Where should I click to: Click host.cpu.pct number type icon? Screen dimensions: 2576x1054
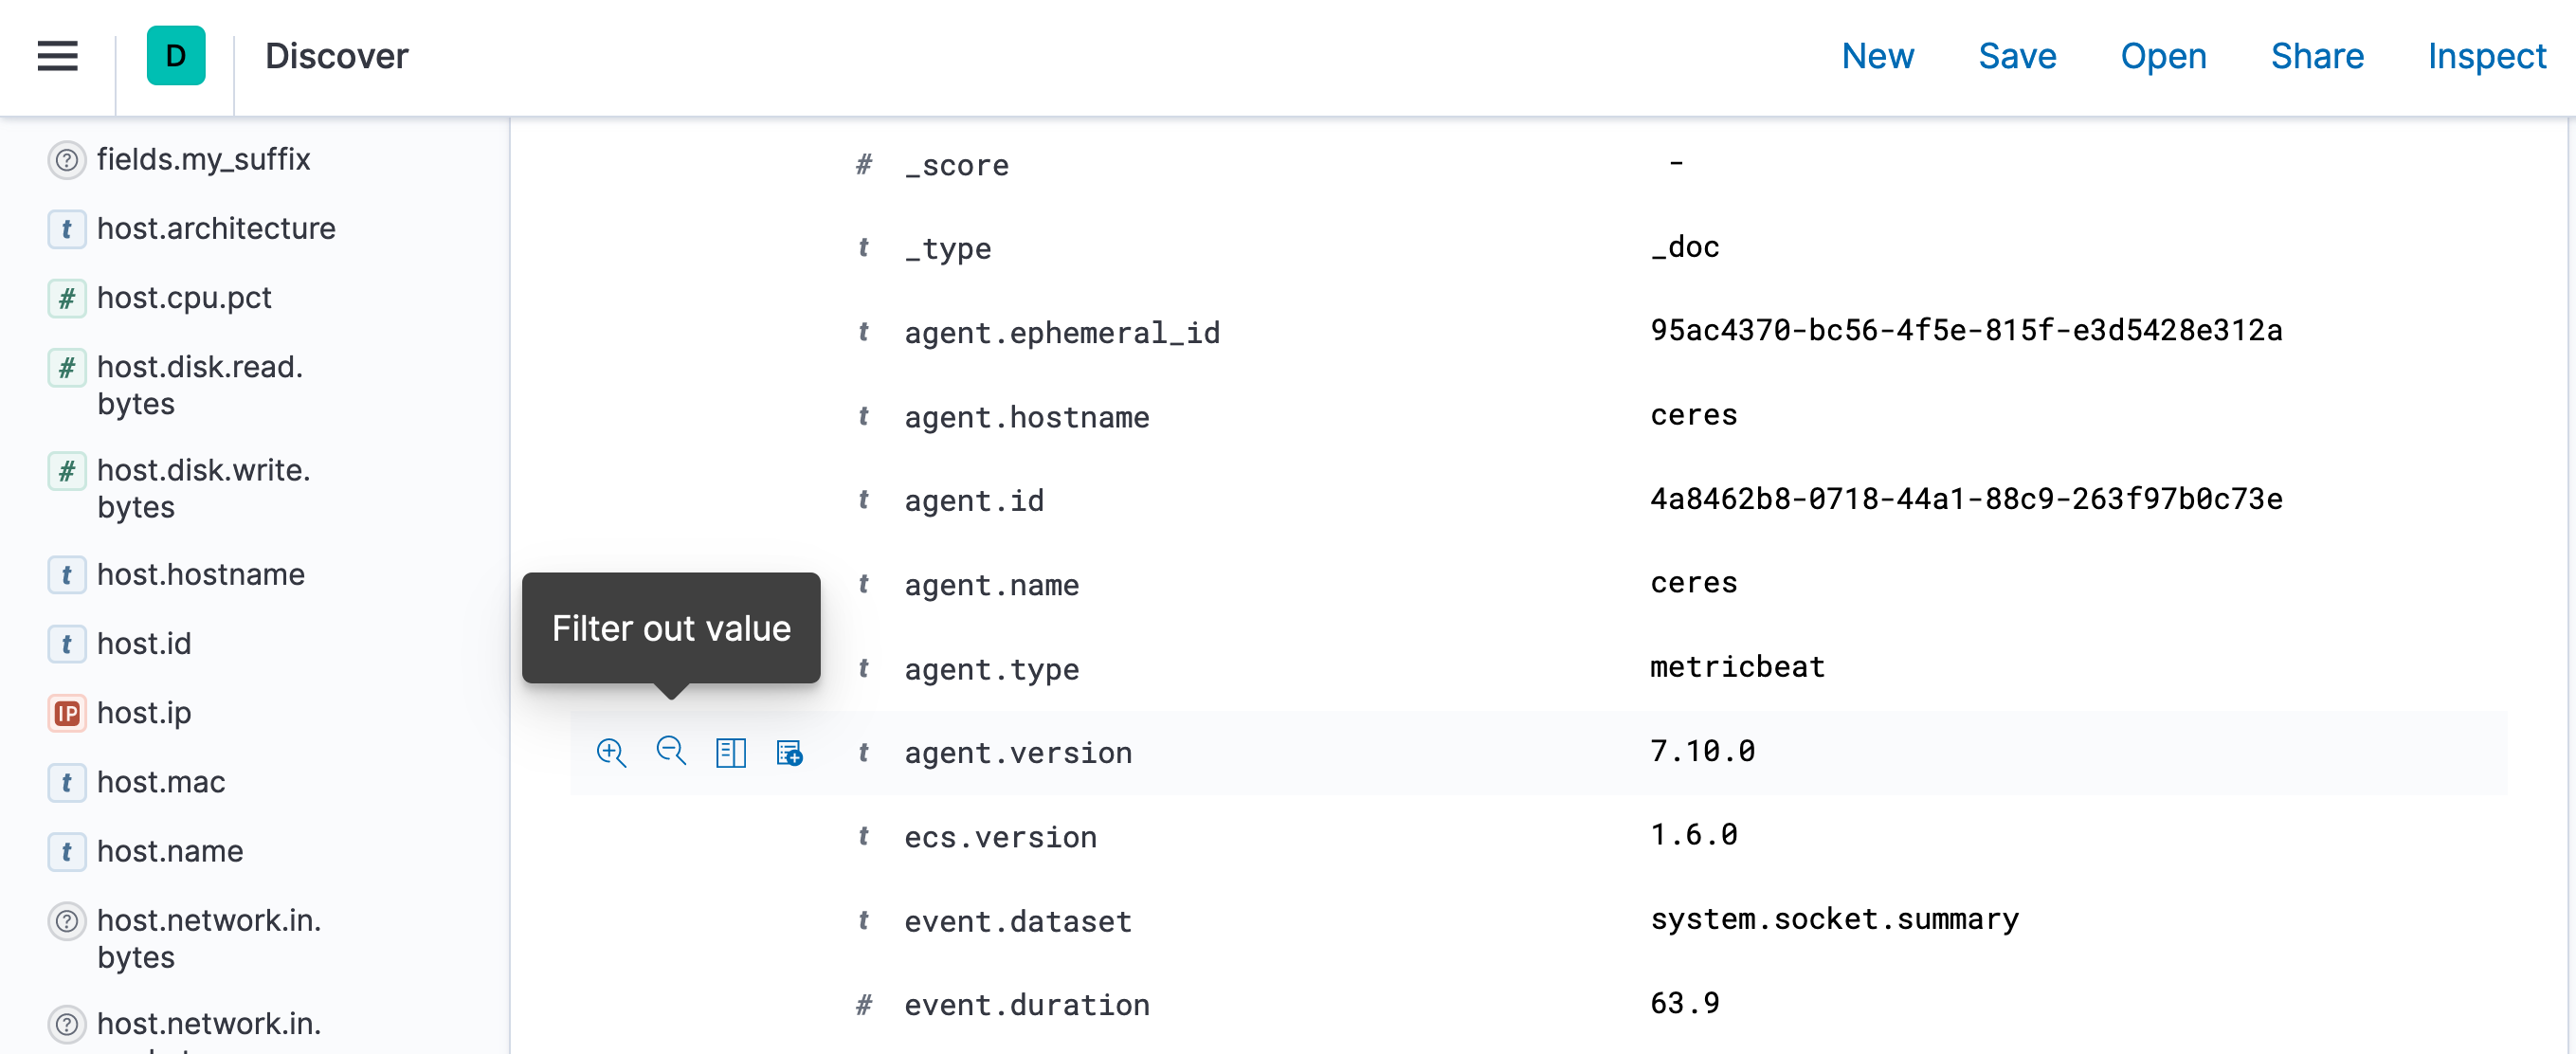(67, 298)
